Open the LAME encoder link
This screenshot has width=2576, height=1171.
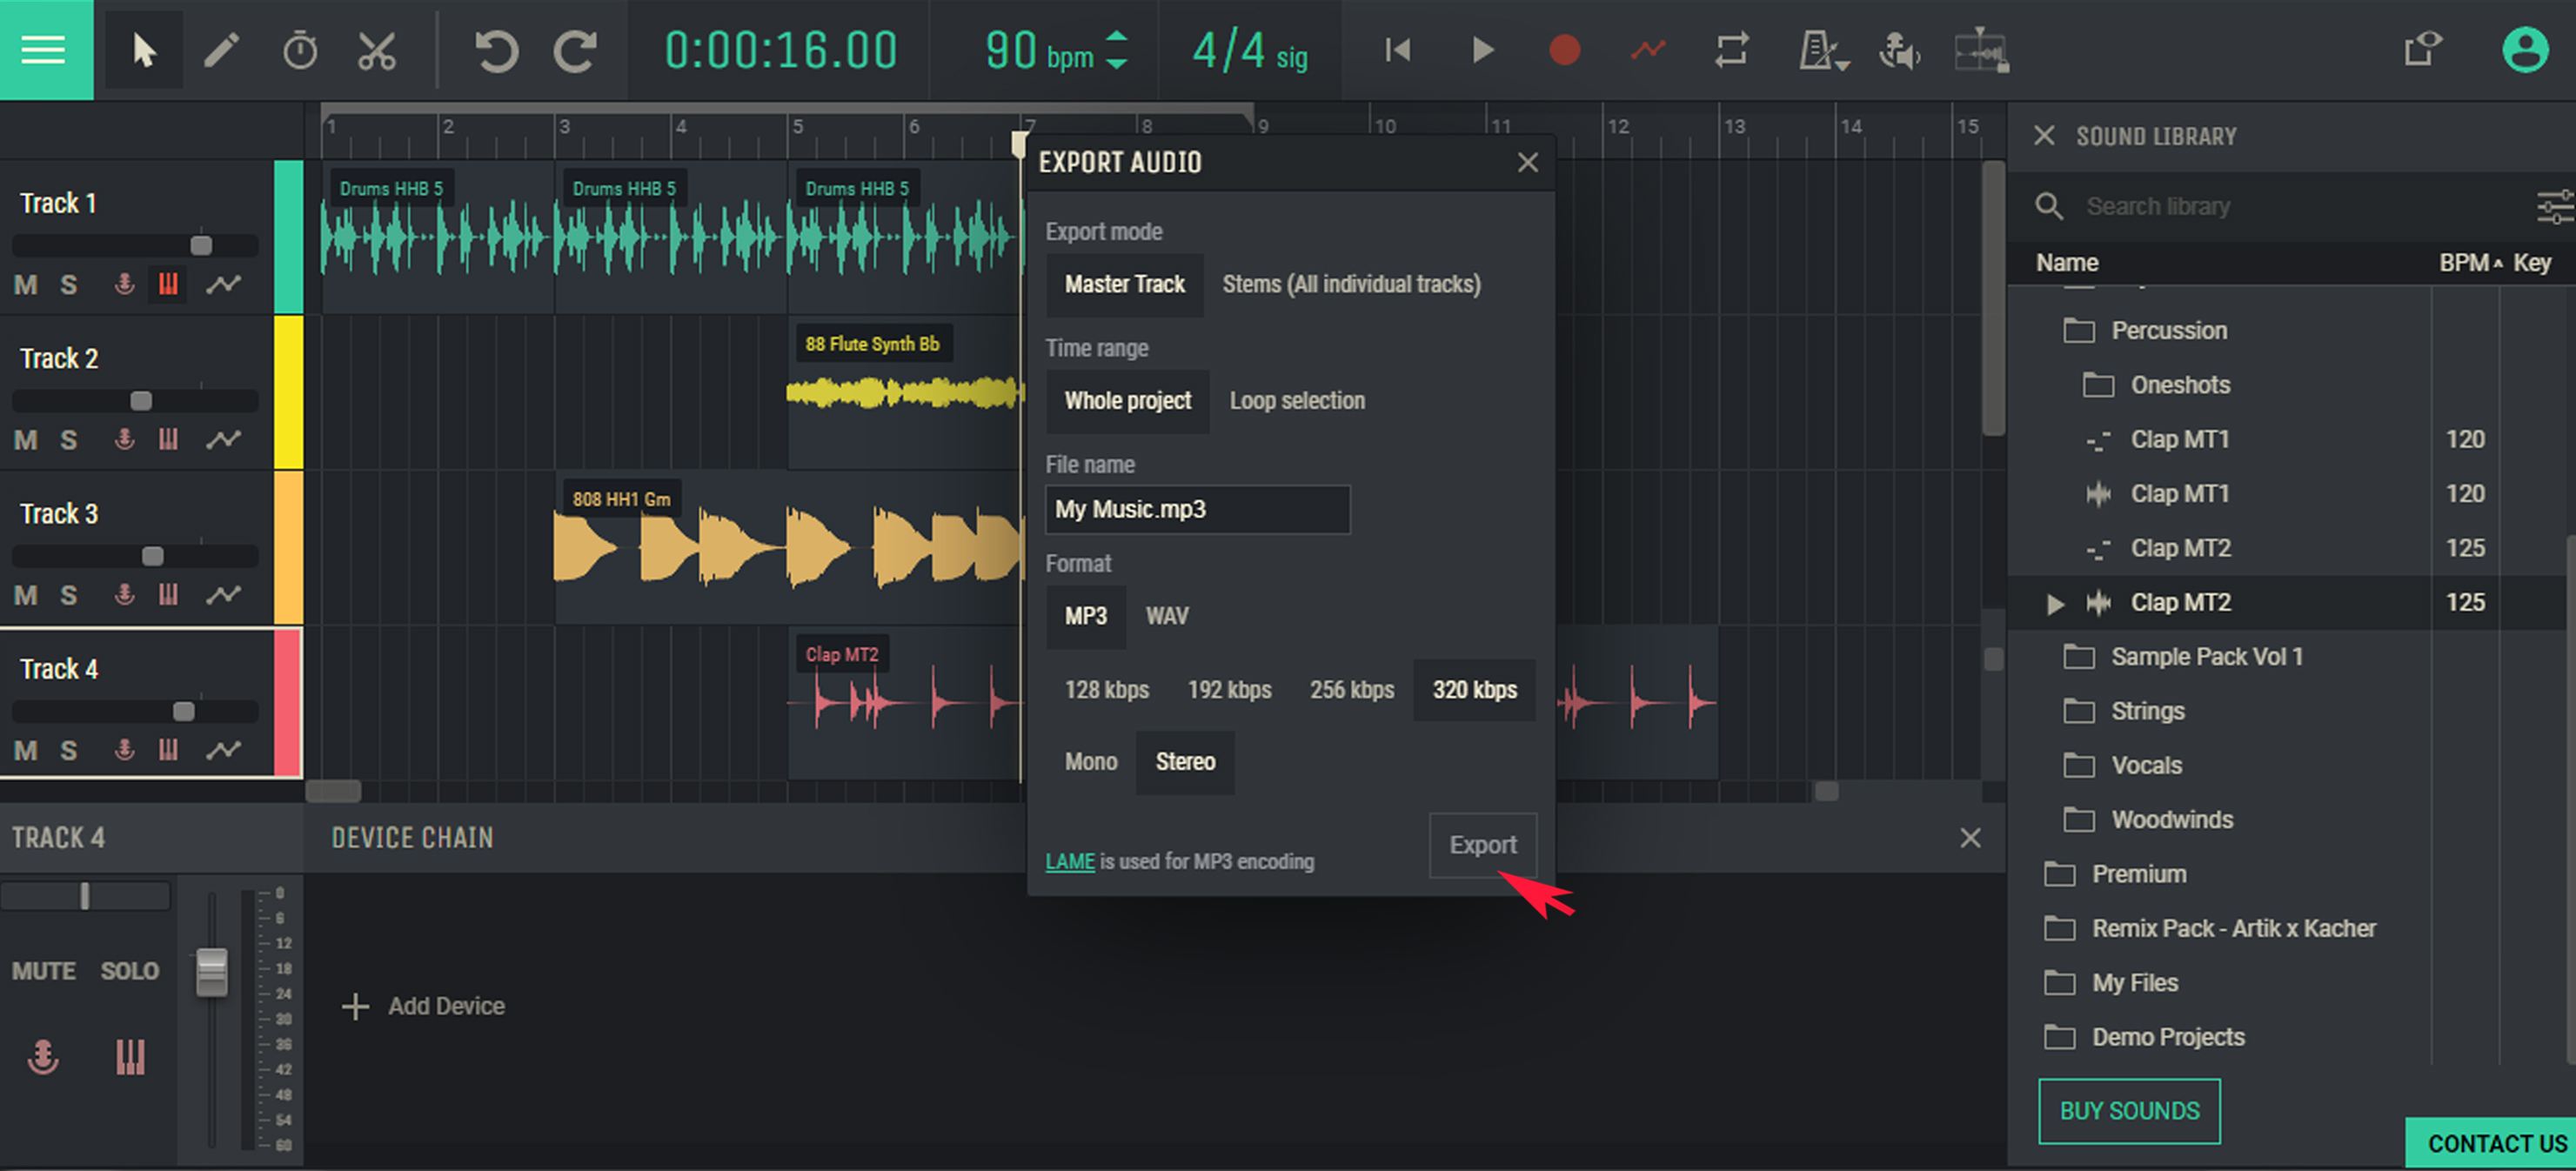point(1069,861)
